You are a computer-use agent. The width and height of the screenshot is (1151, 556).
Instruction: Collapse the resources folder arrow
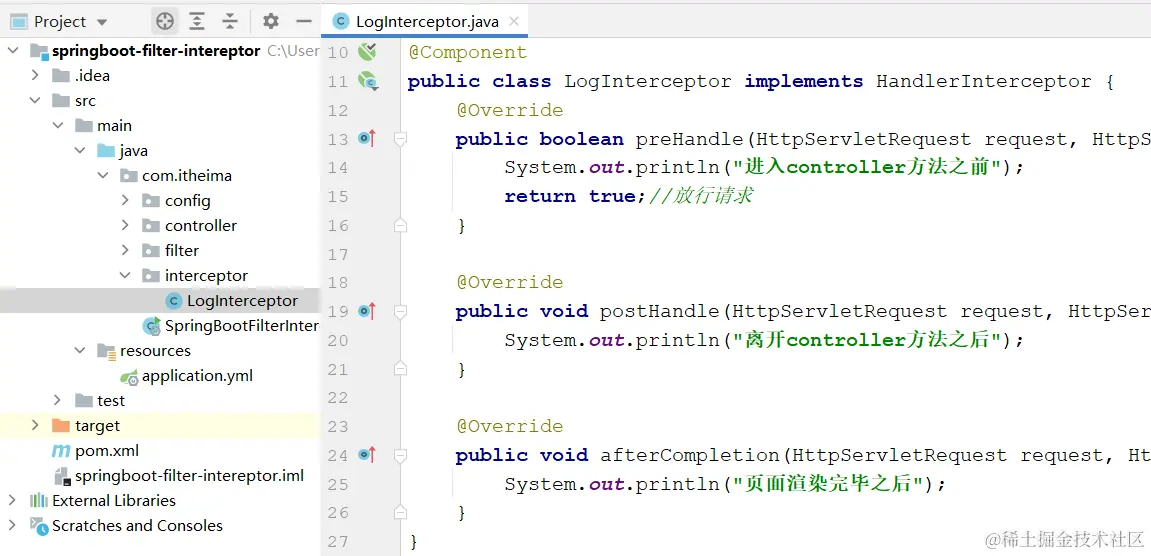click(80, 350)
